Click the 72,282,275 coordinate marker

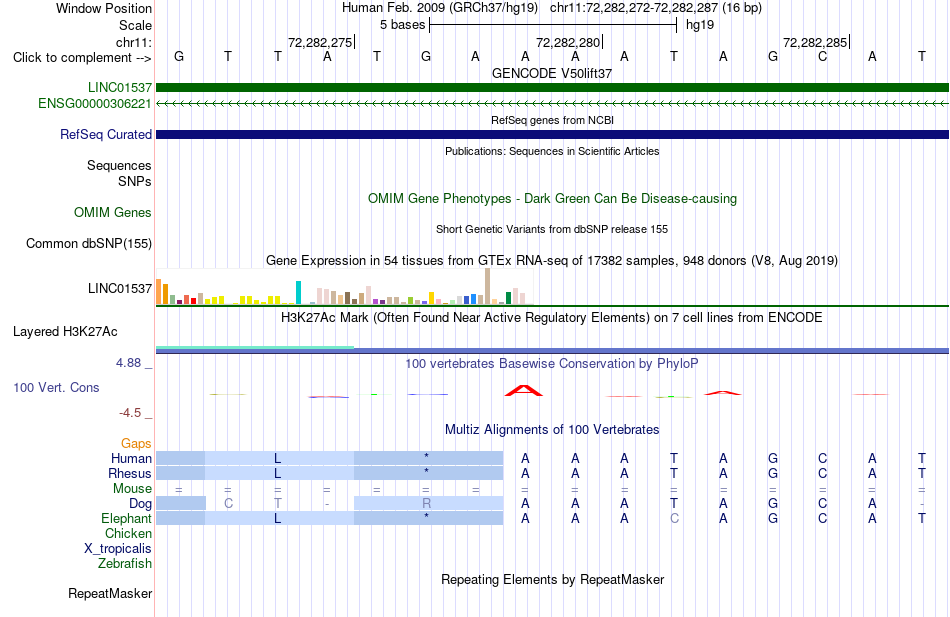[x=320, y=42]
